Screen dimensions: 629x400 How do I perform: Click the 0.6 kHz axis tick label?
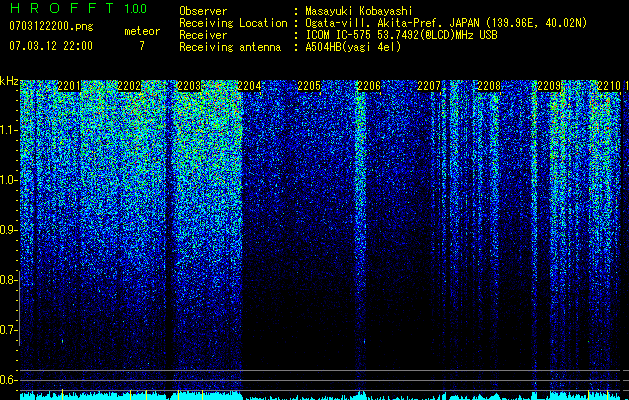tap(7, 380)
